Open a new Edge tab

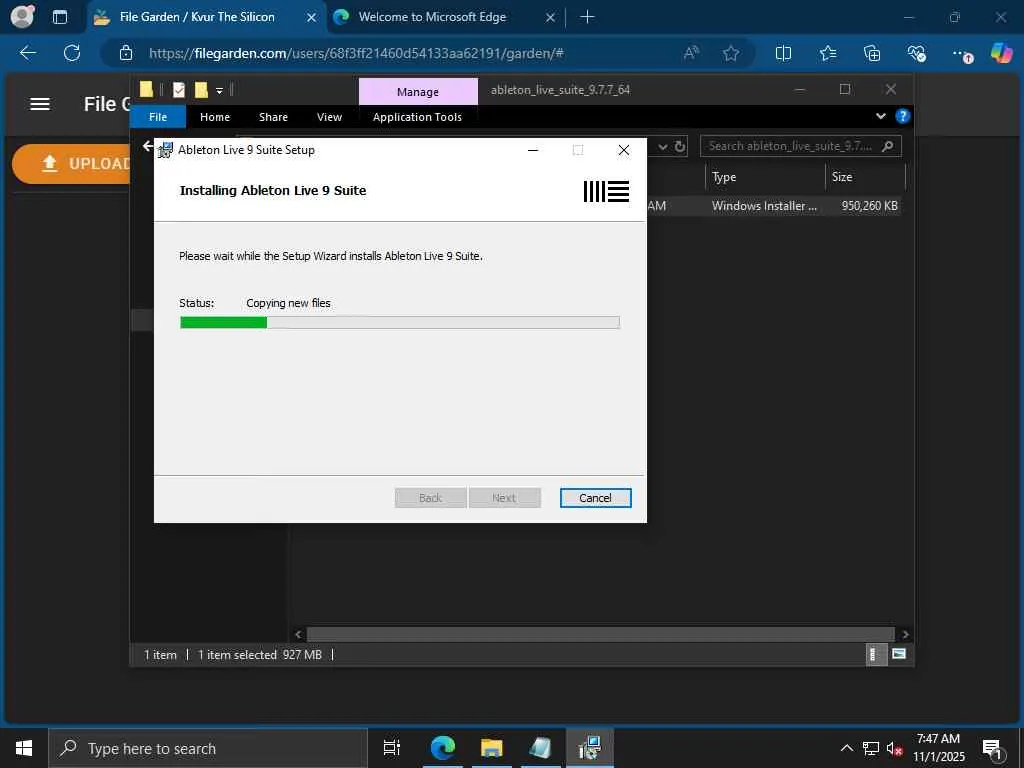[x=587, y=17]
